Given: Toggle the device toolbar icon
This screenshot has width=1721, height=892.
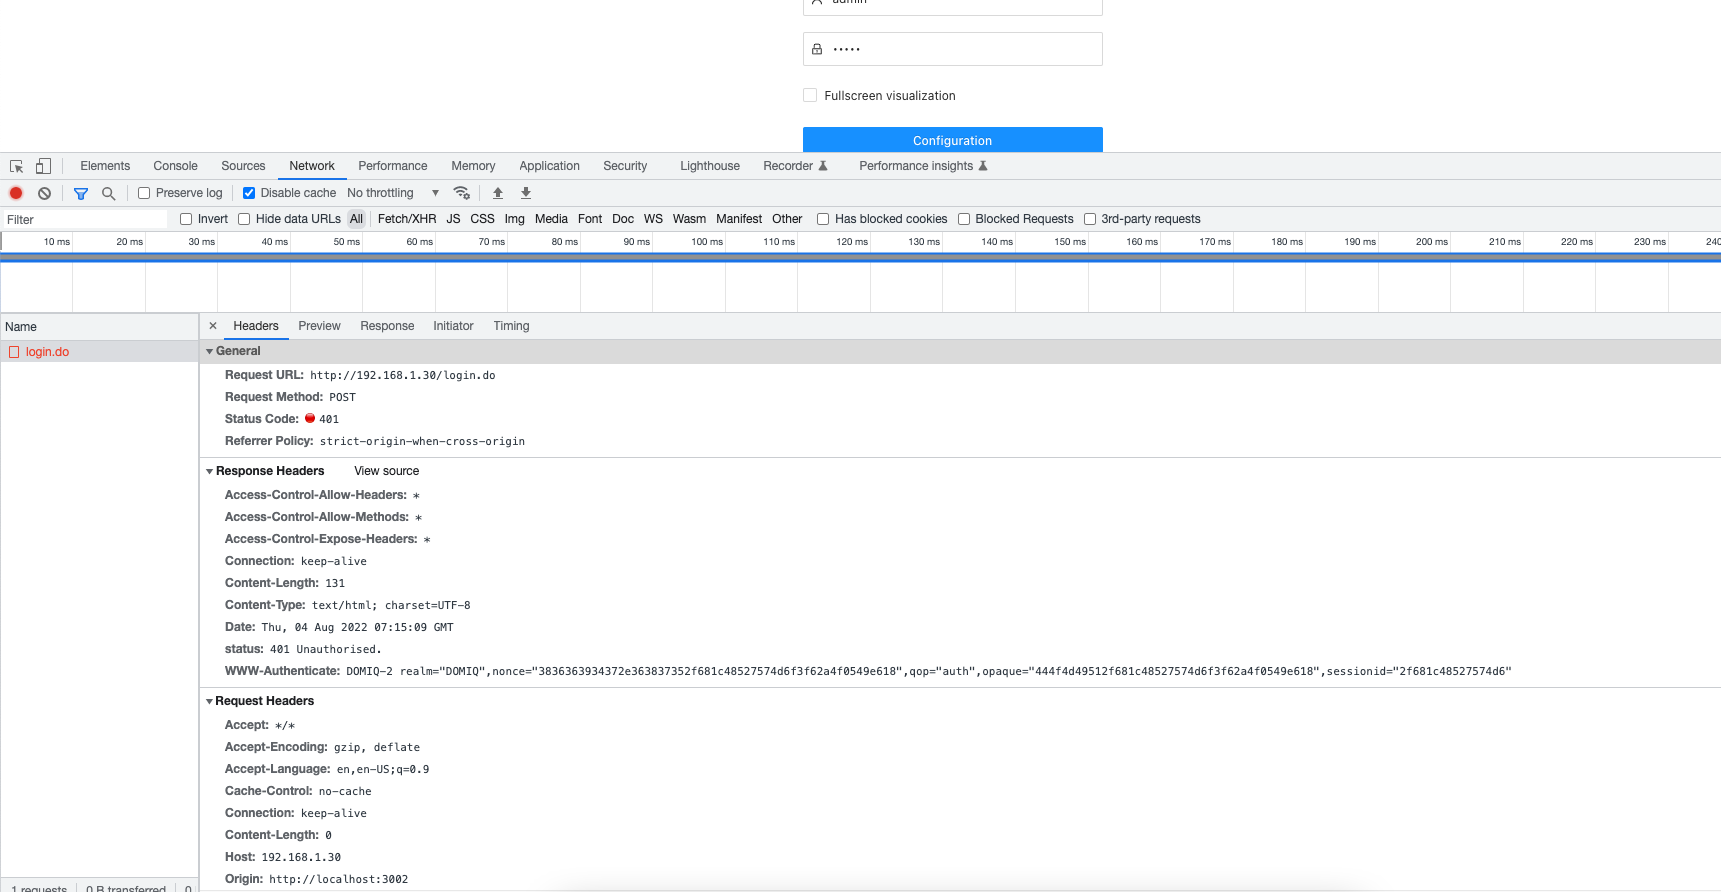Looking at the screenshot, I should point(43,166).
